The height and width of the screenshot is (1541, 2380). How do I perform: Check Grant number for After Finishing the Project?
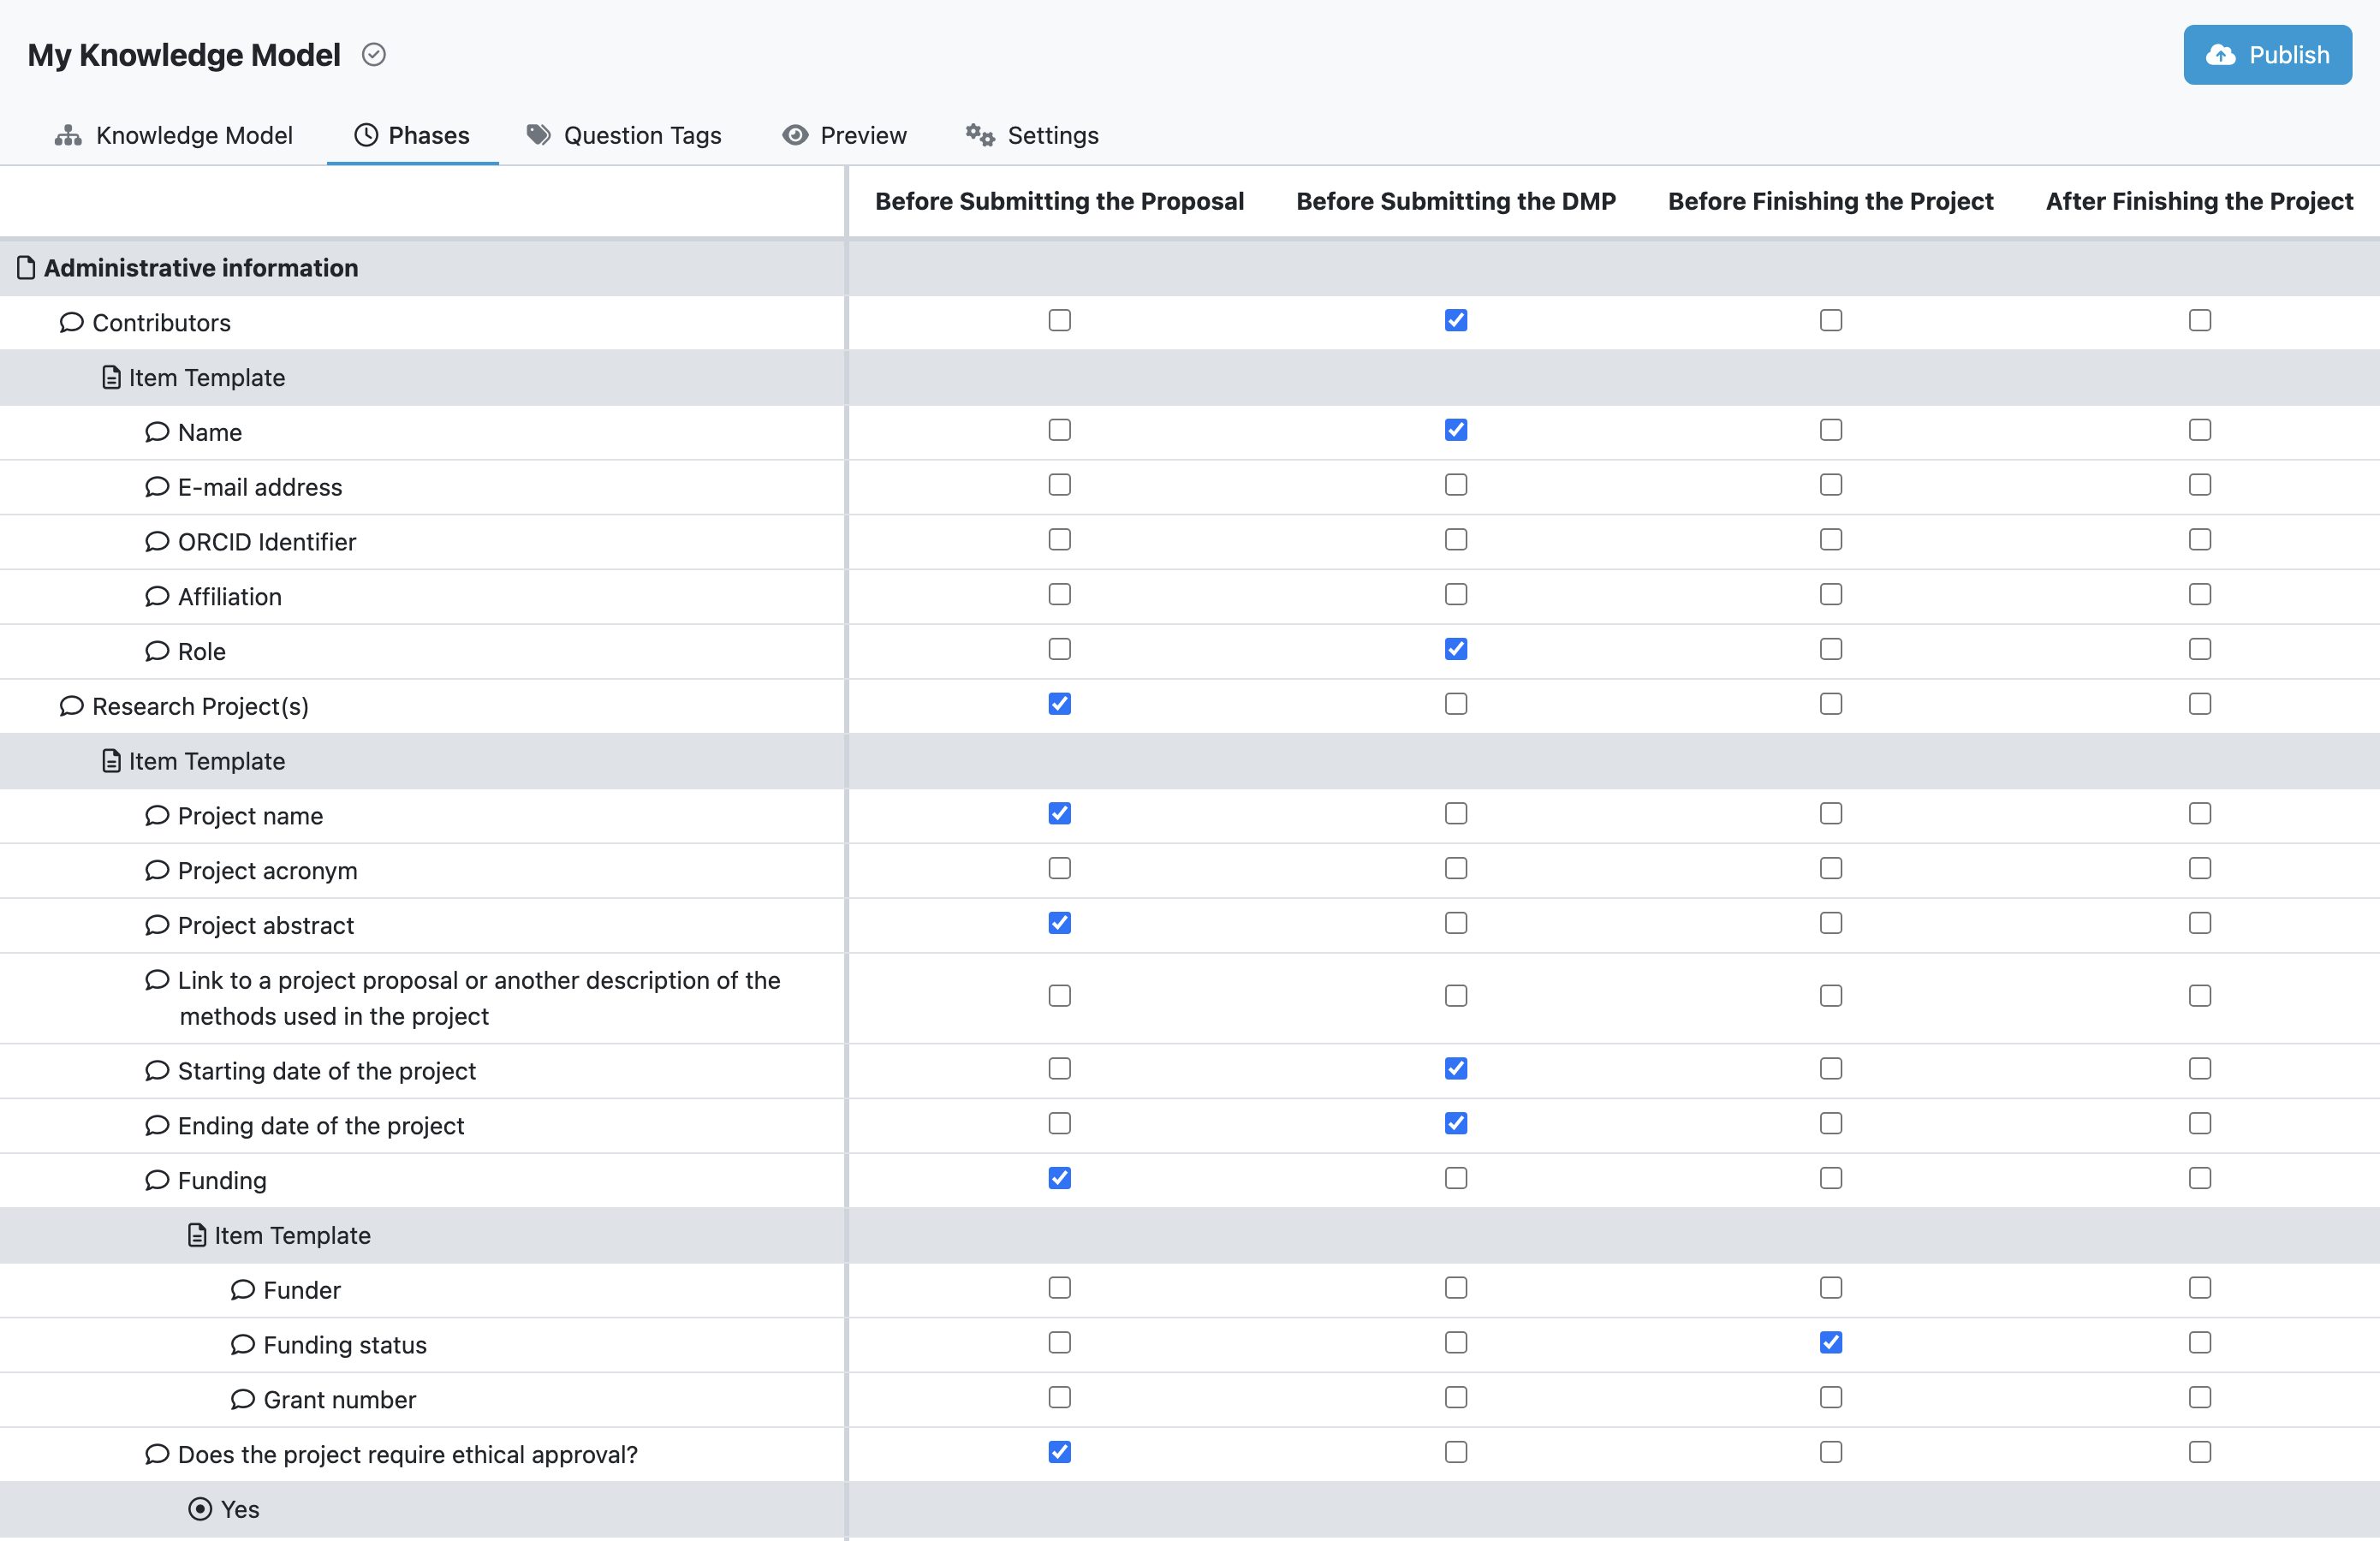pyautogui.click(x=2200, y=1397)
